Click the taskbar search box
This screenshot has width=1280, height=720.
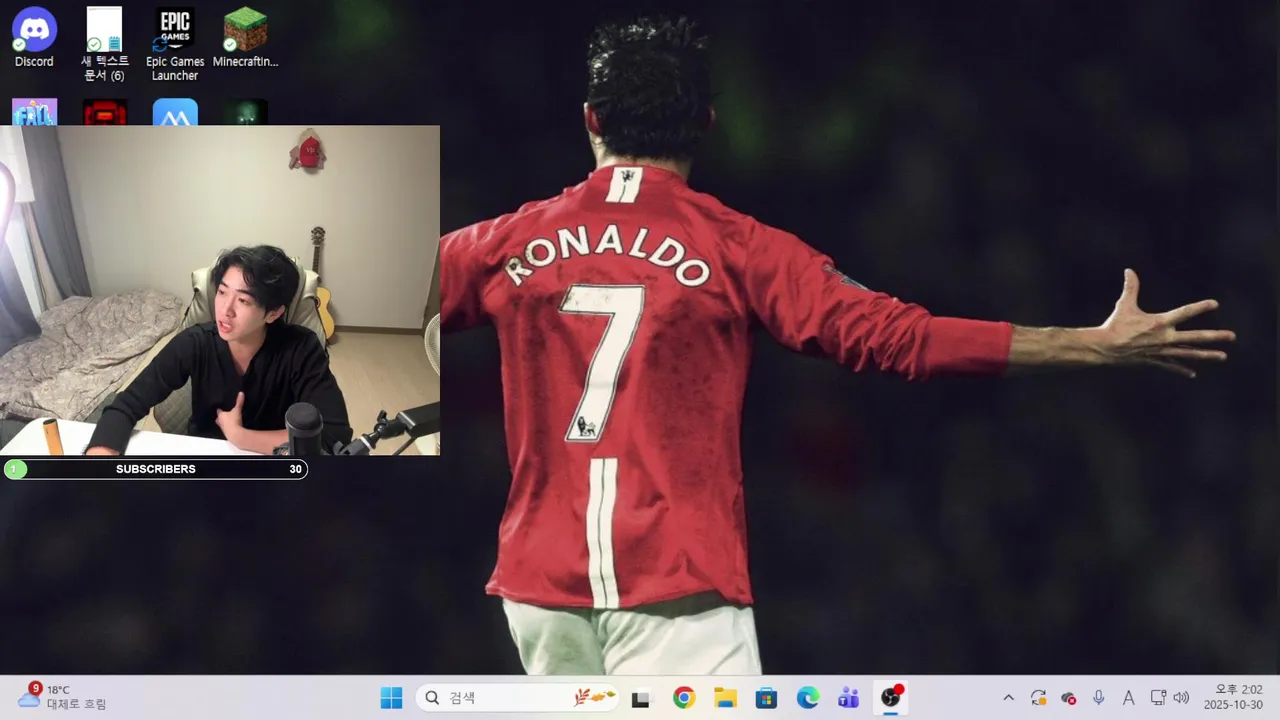click(x=518, y=698)
